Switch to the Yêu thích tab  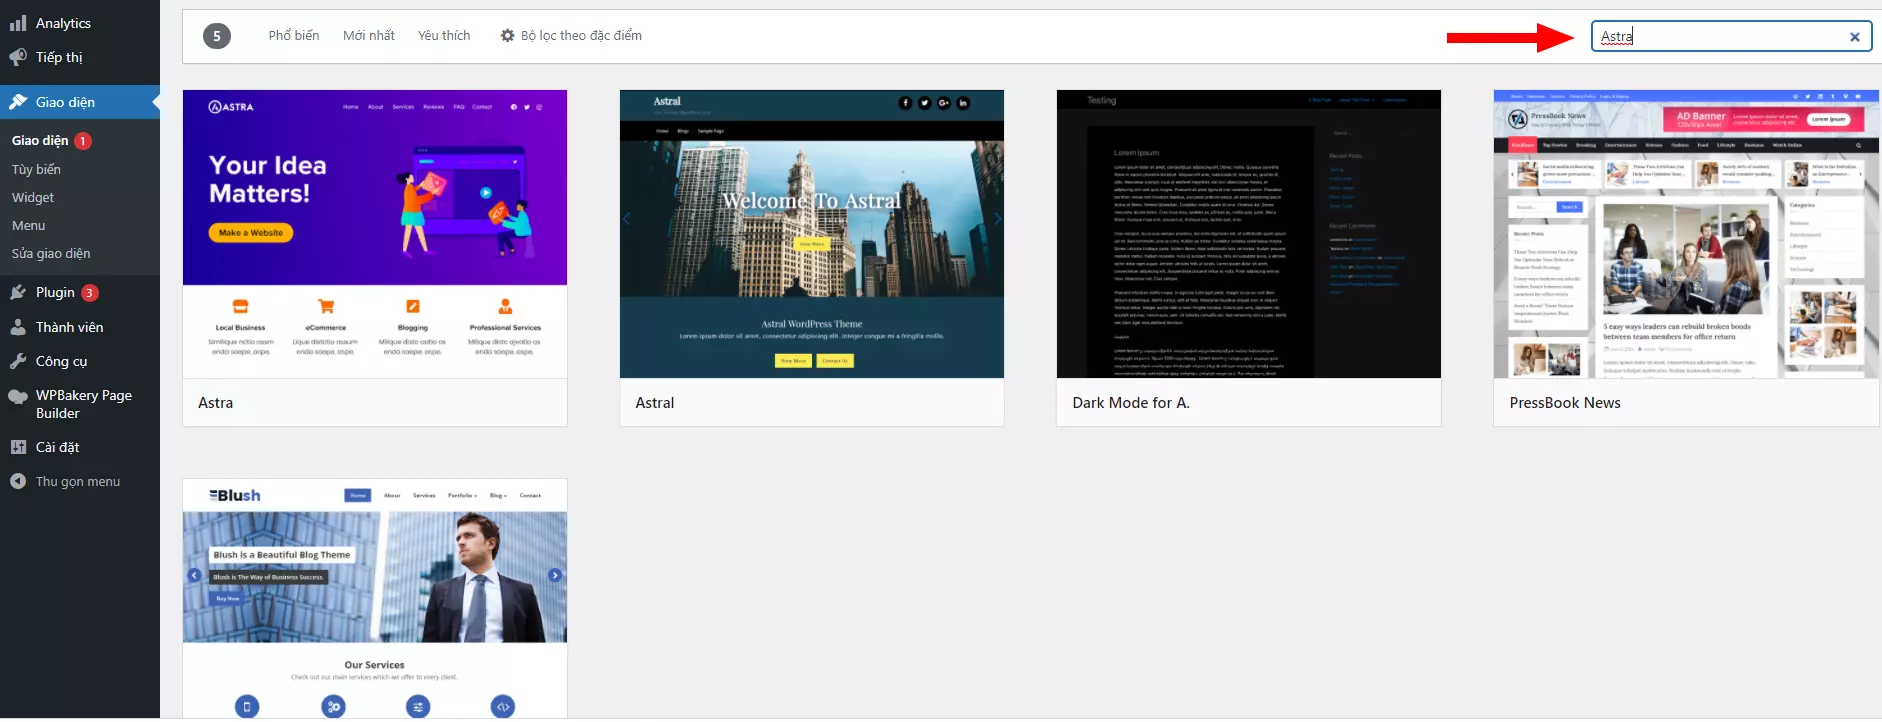[444, 35]
